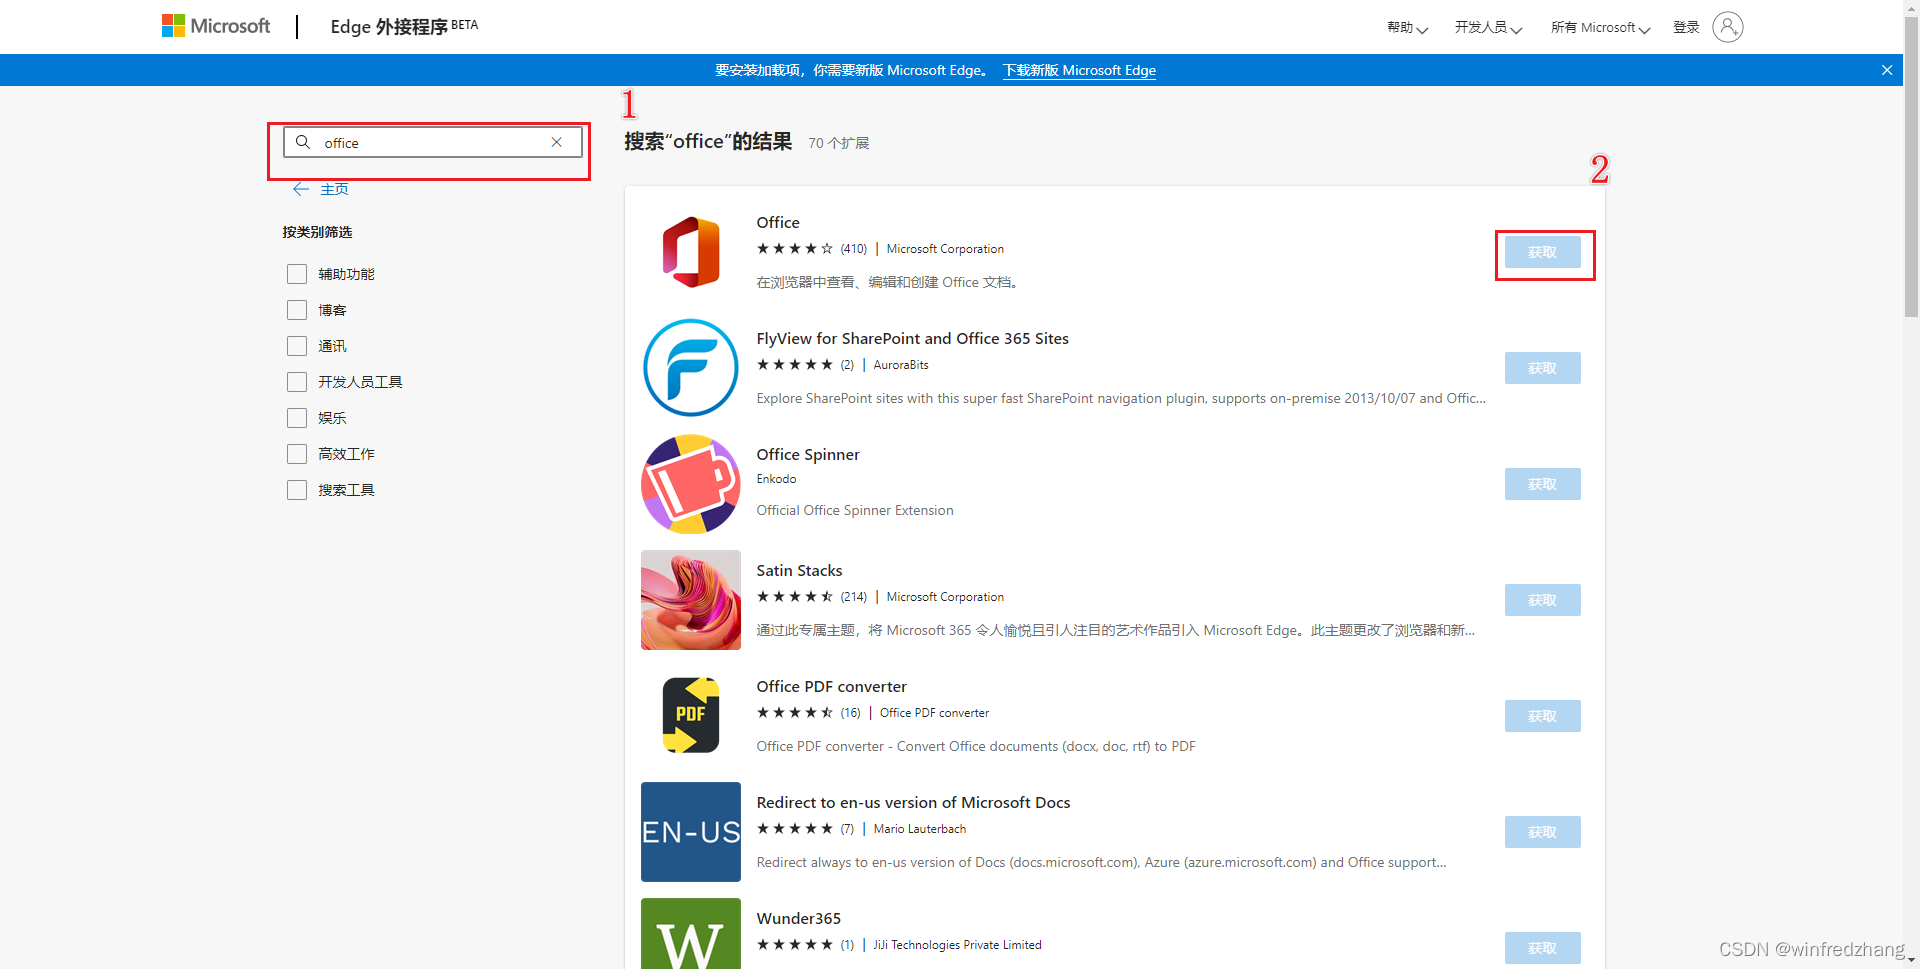The width and height of the screenshot is (1920, 969).
Task: Get the Office Spinner extension
Action: (1543, 484)
